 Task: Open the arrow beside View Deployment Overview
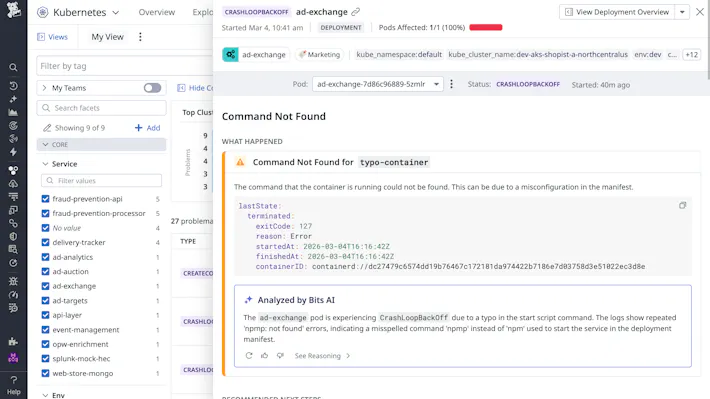(x=682, y=12)
